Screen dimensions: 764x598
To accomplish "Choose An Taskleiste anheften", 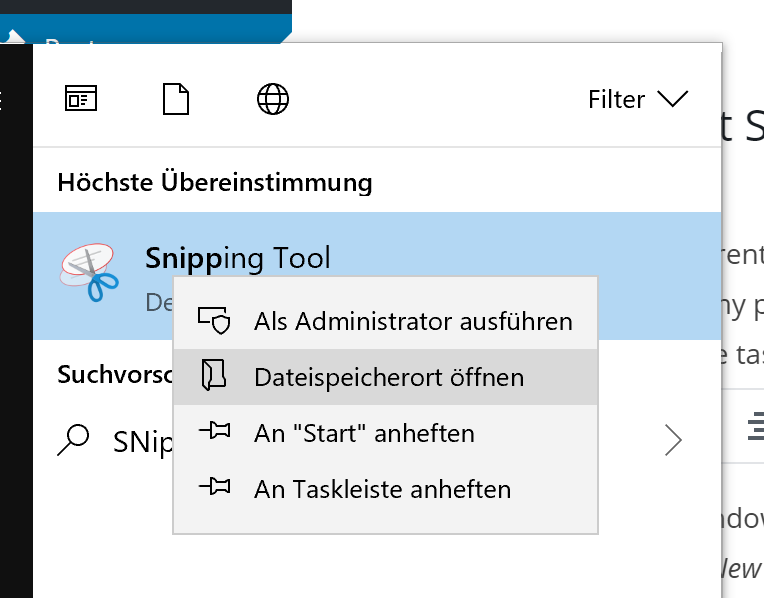I will pyautogui.click(x=385, y=489).
